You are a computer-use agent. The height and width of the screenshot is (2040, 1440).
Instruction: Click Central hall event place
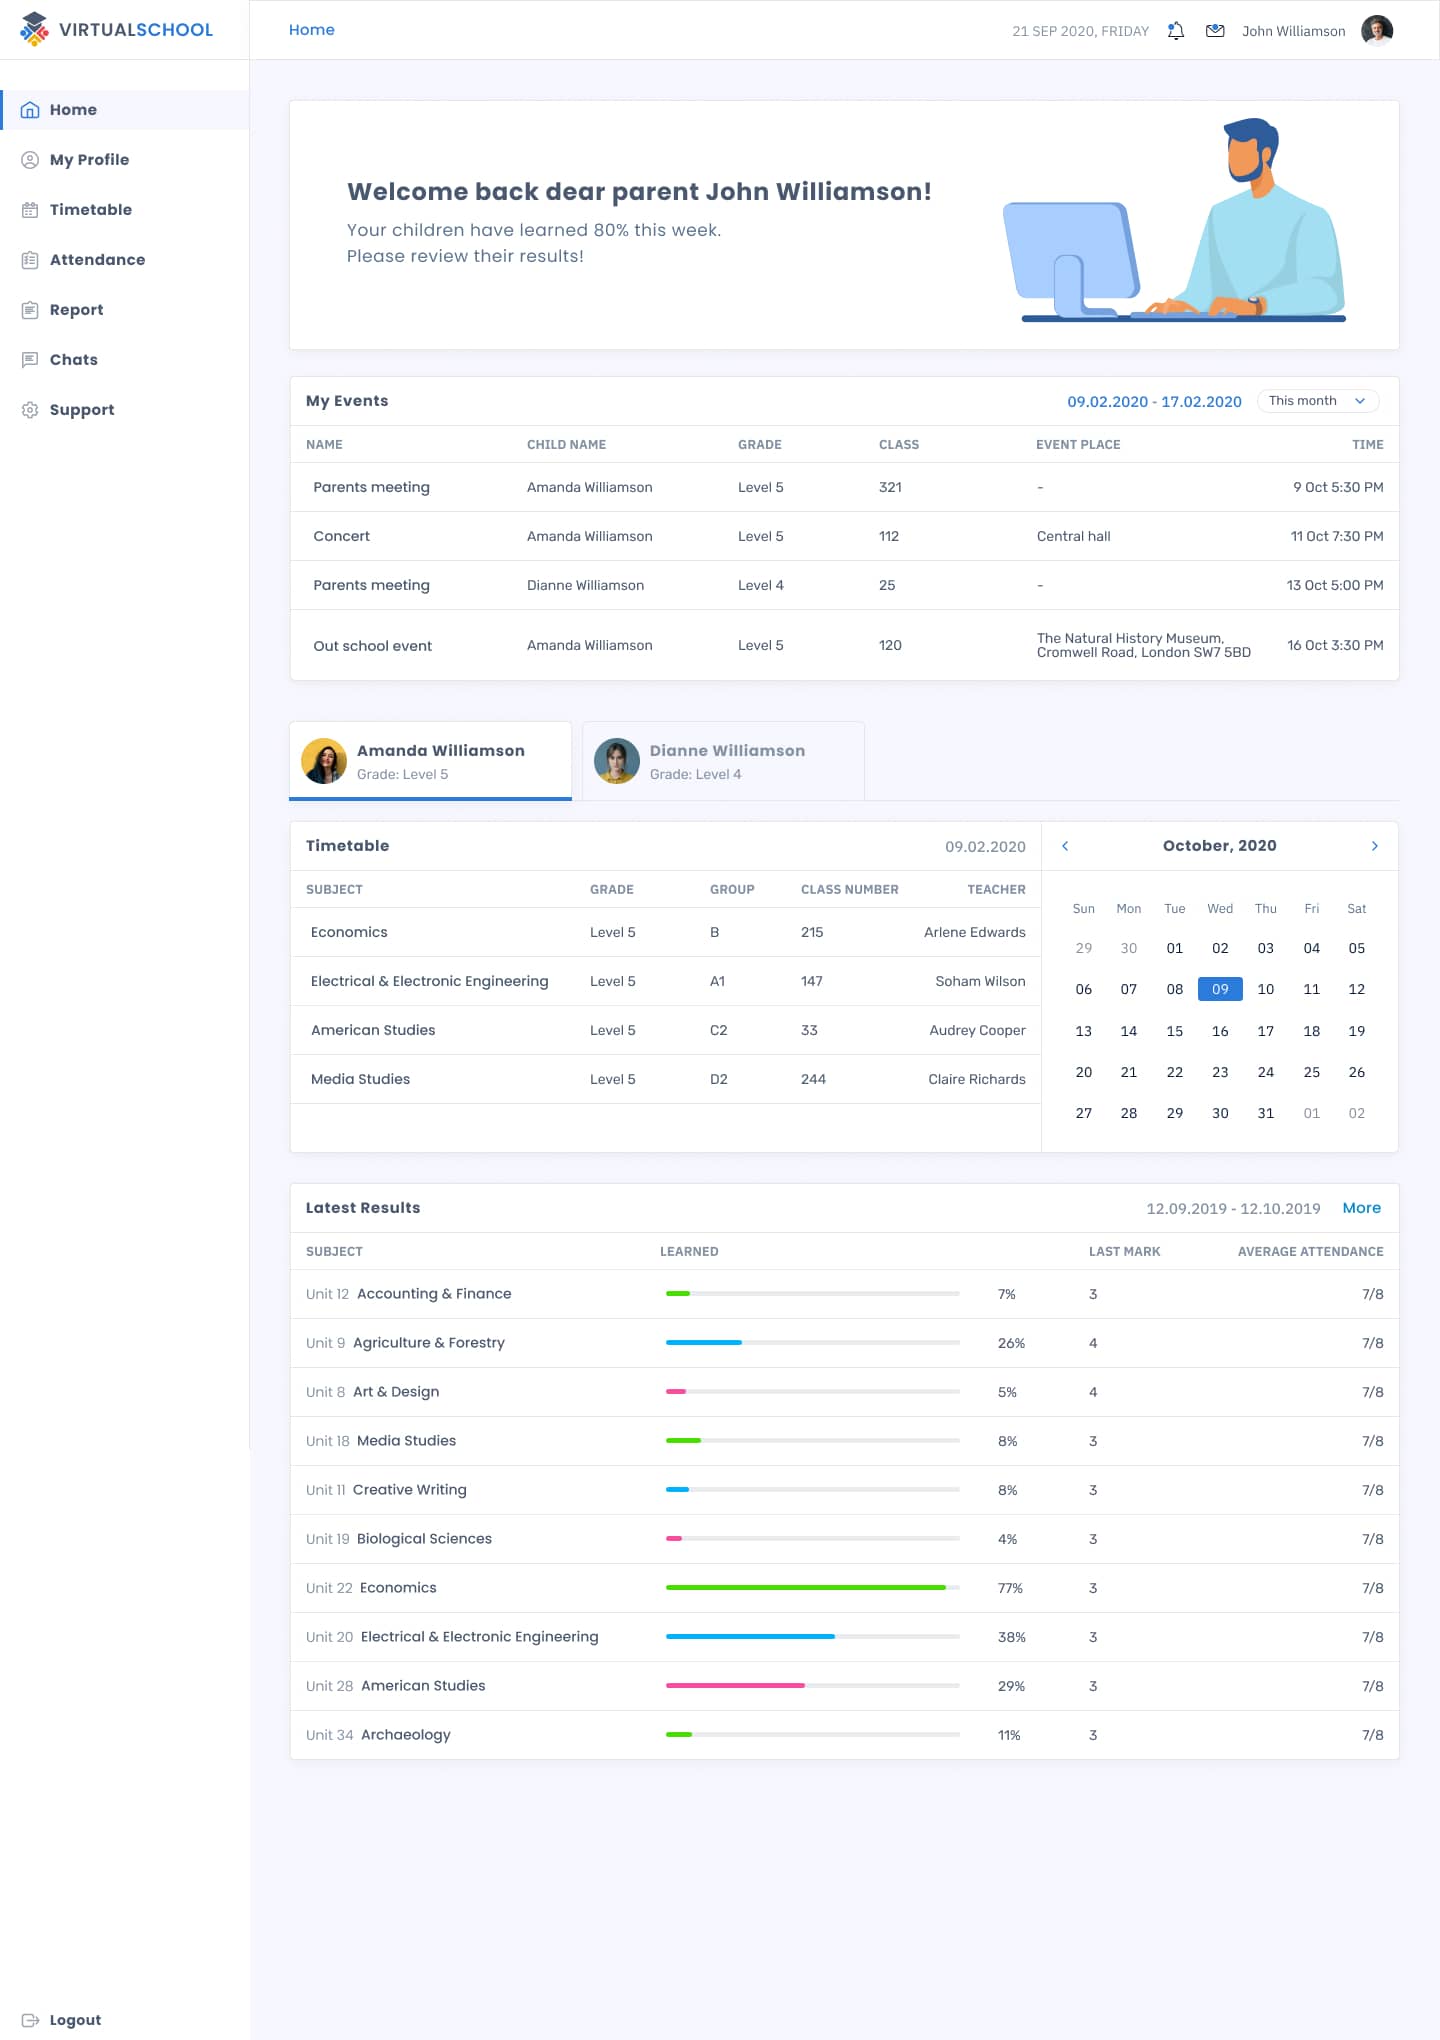1073,536
